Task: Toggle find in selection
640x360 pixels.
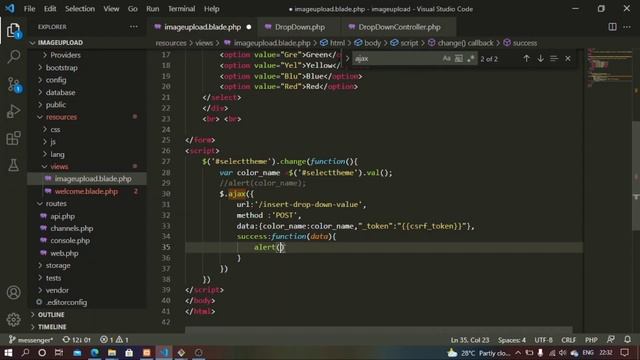Action: [x=554, y=58]
